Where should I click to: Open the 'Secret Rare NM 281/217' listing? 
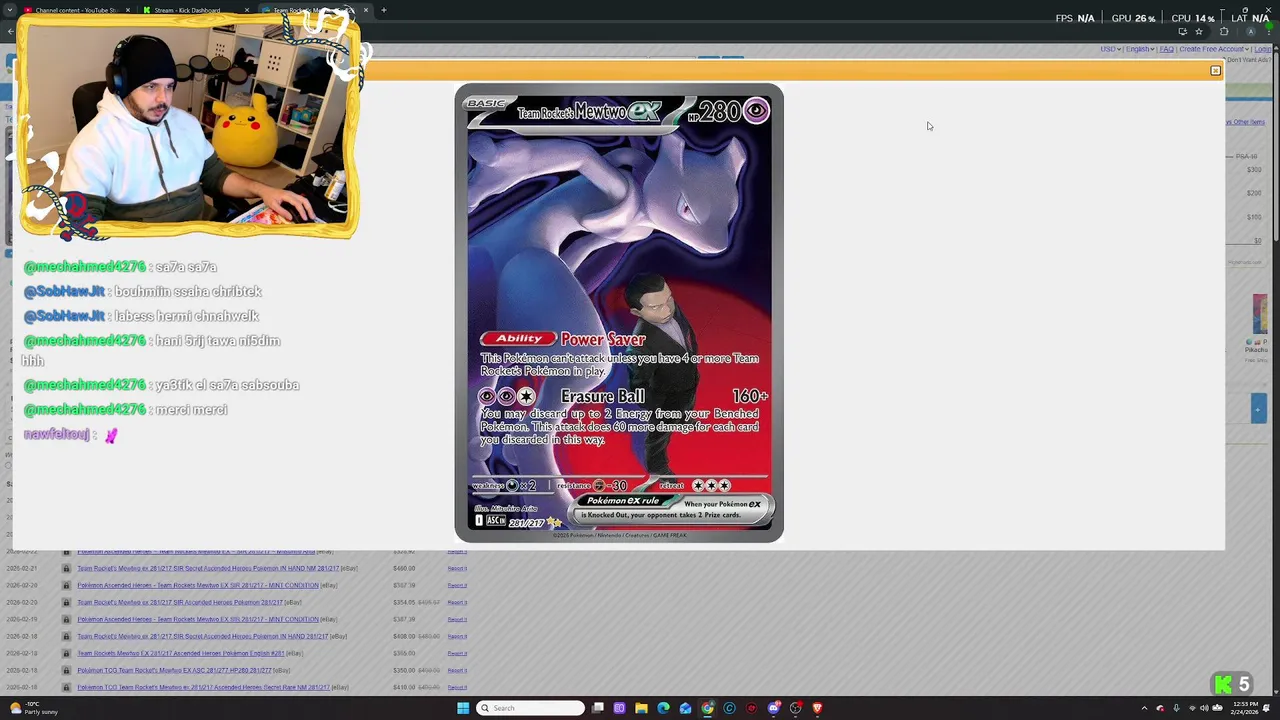coord(204,687)
